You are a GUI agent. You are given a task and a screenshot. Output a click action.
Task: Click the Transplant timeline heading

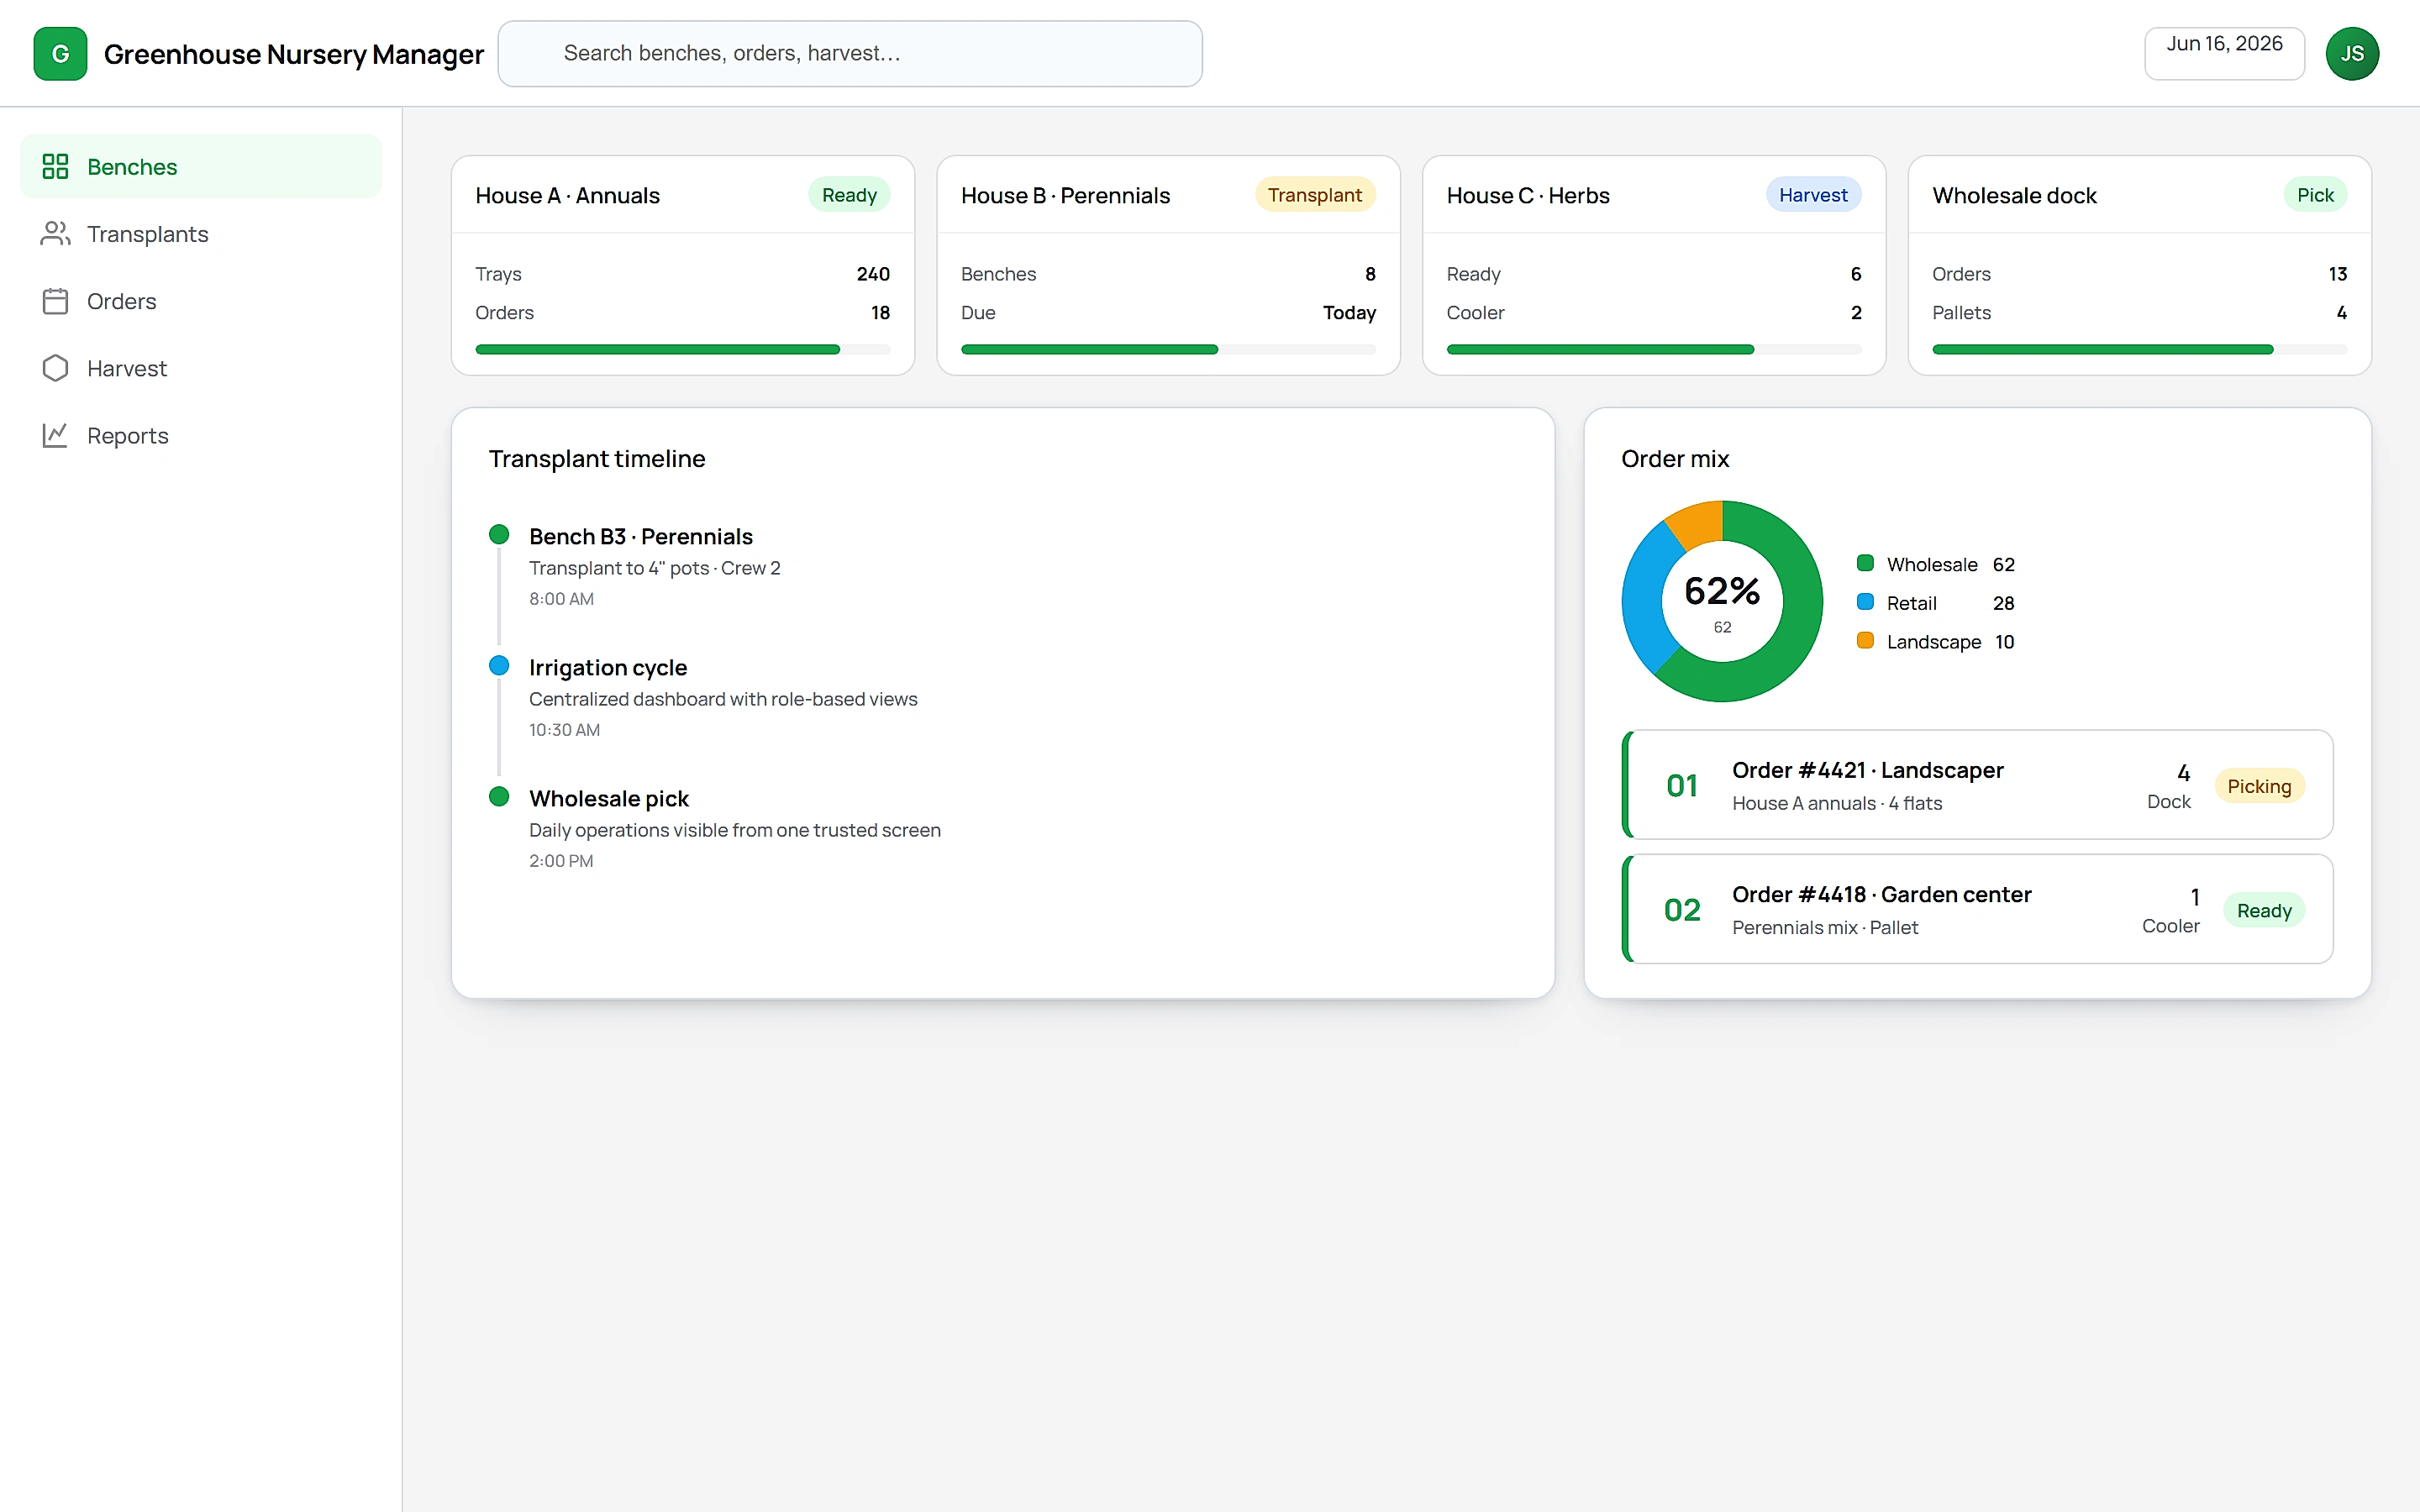pos(597,458)
